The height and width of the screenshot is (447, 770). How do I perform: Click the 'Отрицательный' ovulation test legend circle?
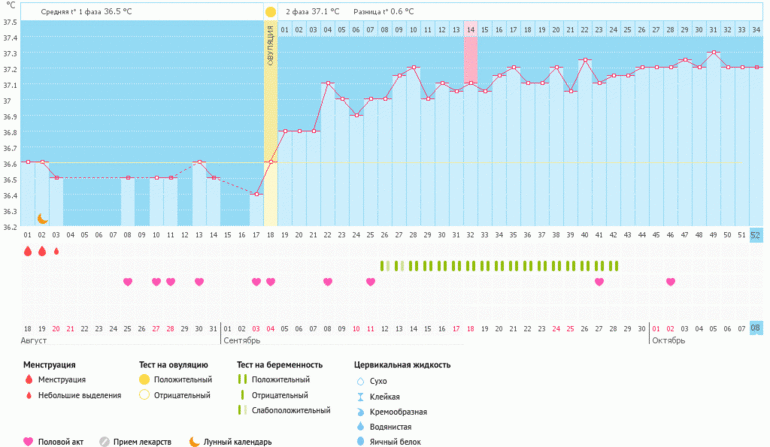point(144,396)
